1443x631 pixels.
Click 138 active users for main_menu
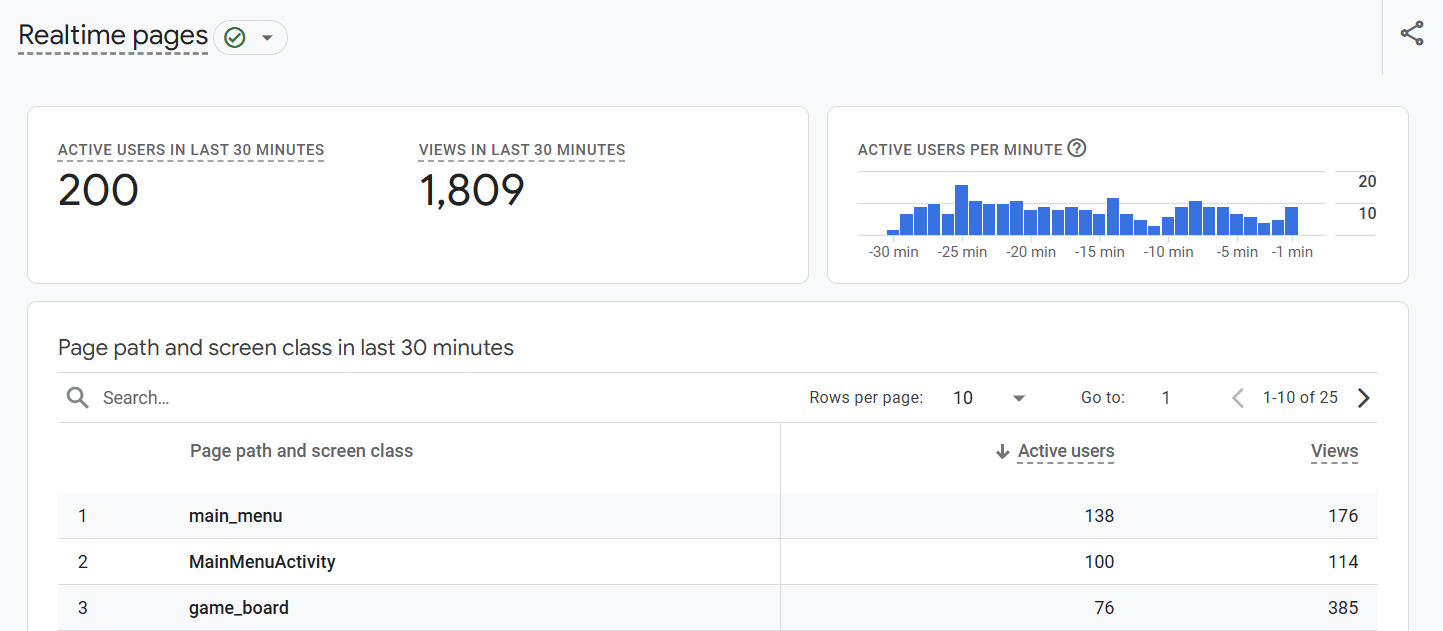1099,516
